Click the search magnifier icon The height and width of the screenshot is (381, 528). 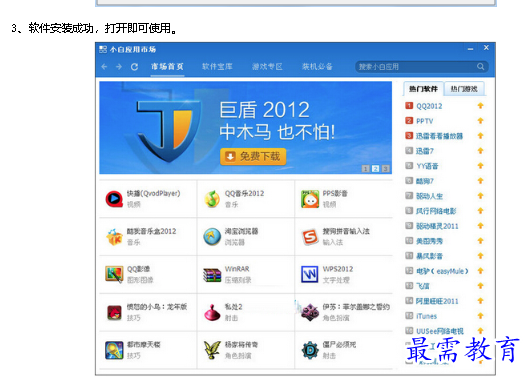481,67
